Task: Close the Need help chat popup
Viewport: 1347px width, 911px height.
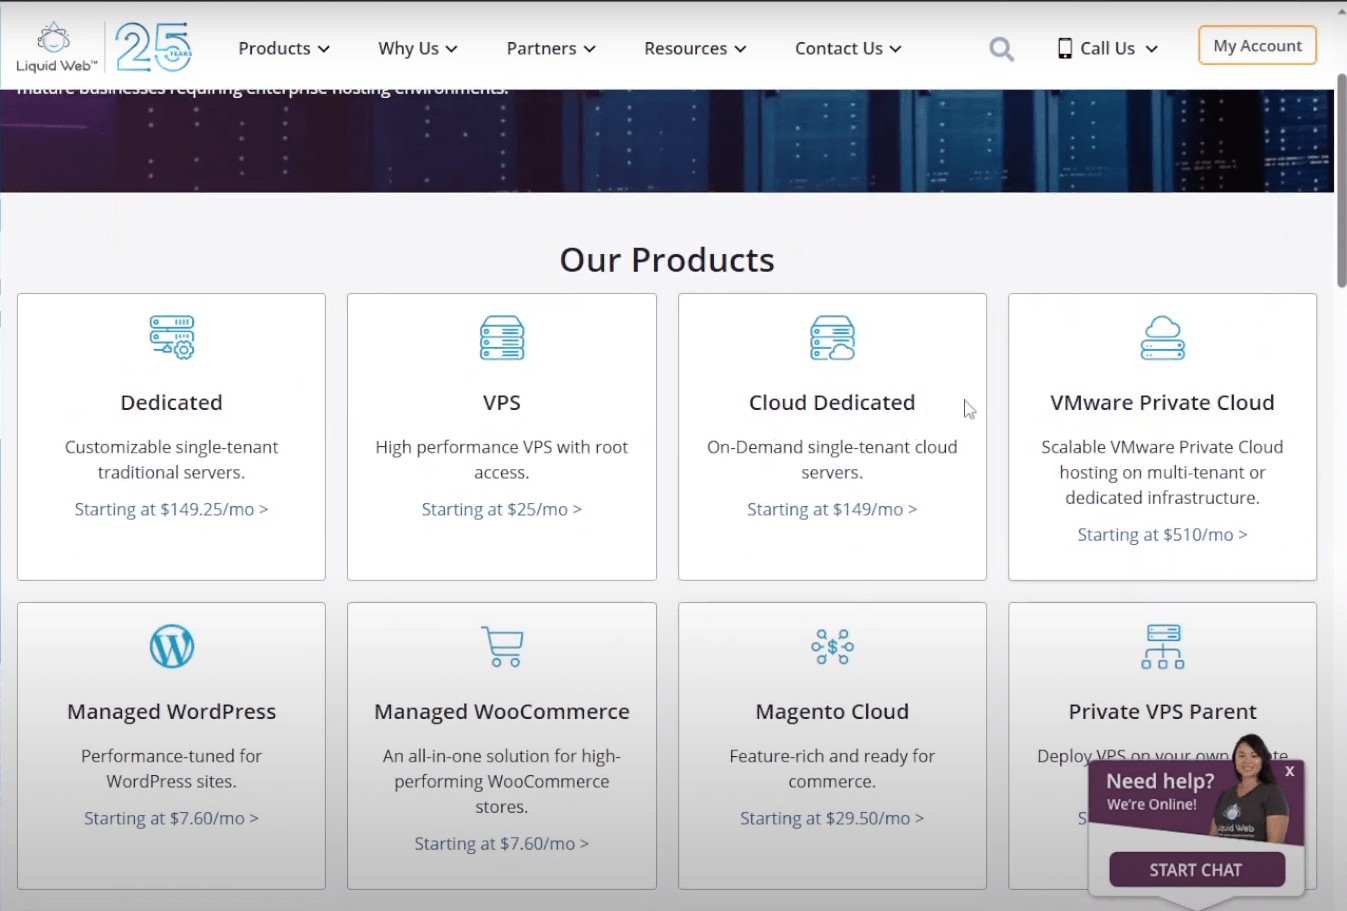Action: click(1290, 771)
